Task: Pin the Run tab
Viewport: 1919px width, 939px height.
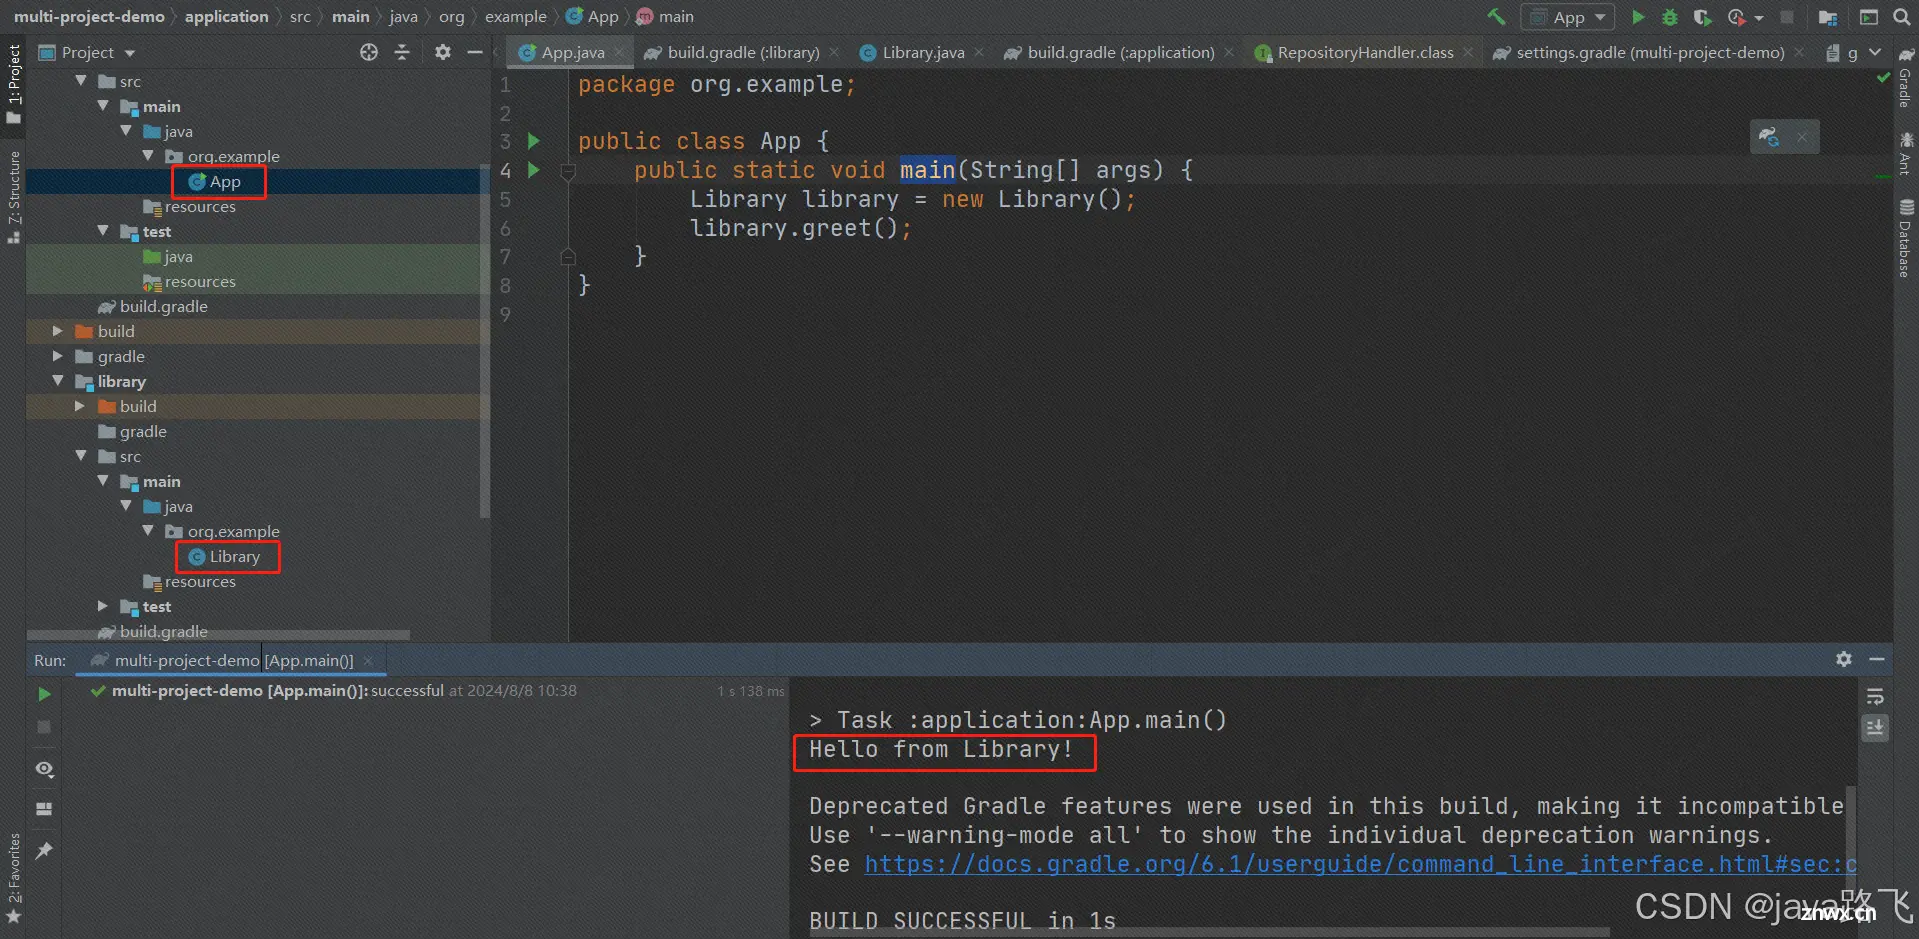Action: click(44, 850)
